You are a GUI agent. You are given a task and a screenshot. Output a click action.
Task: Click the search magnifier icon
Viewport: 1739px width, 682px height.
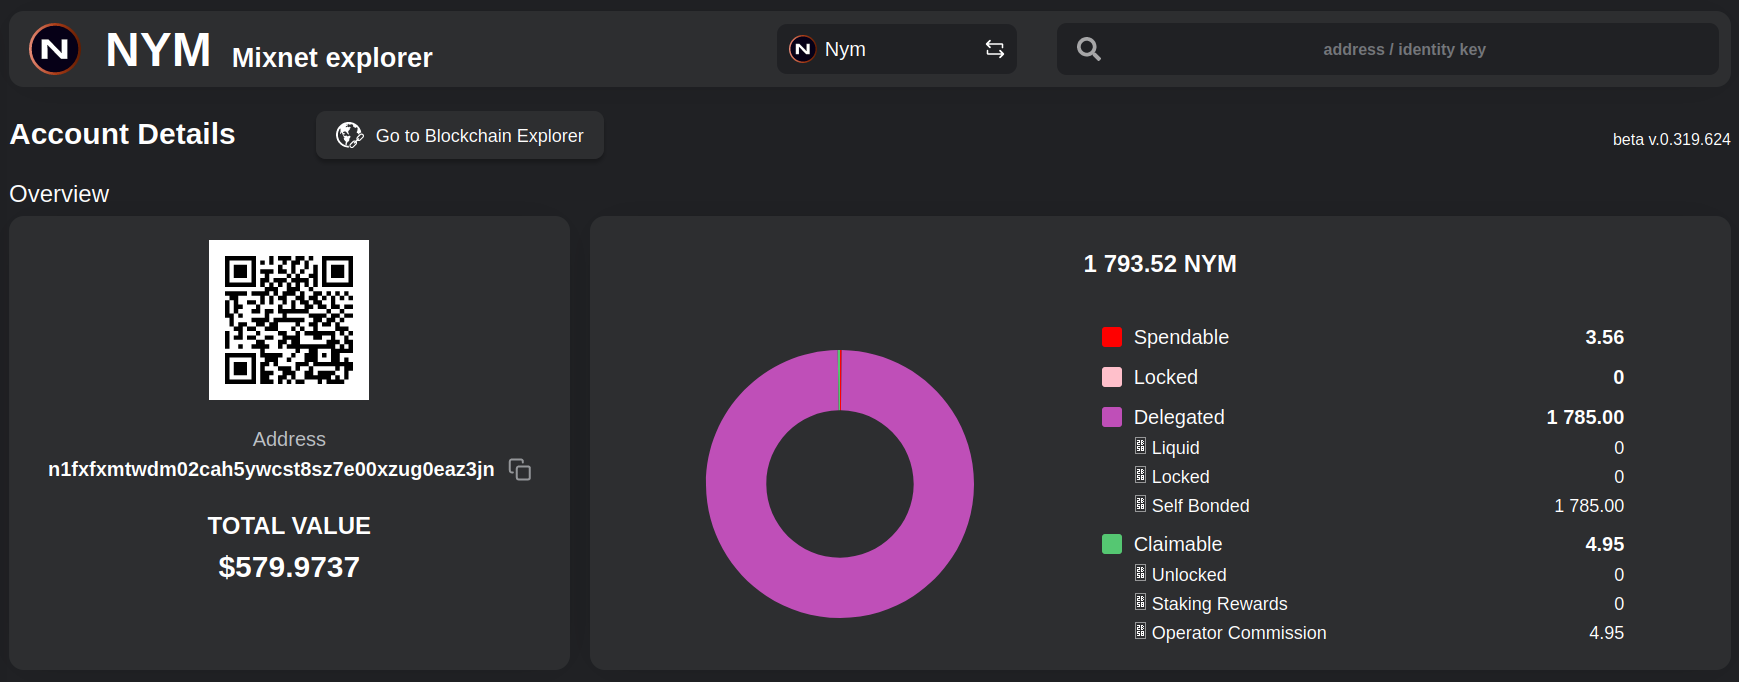point(1089,49)
